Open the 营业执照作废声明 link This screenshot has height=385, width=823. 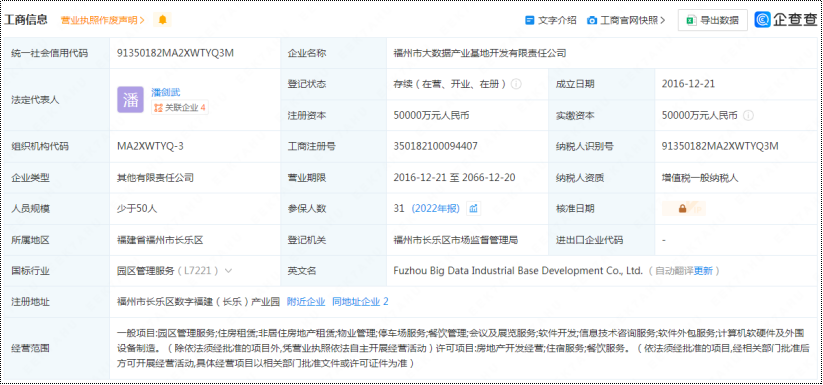click(x=103, y=20)
